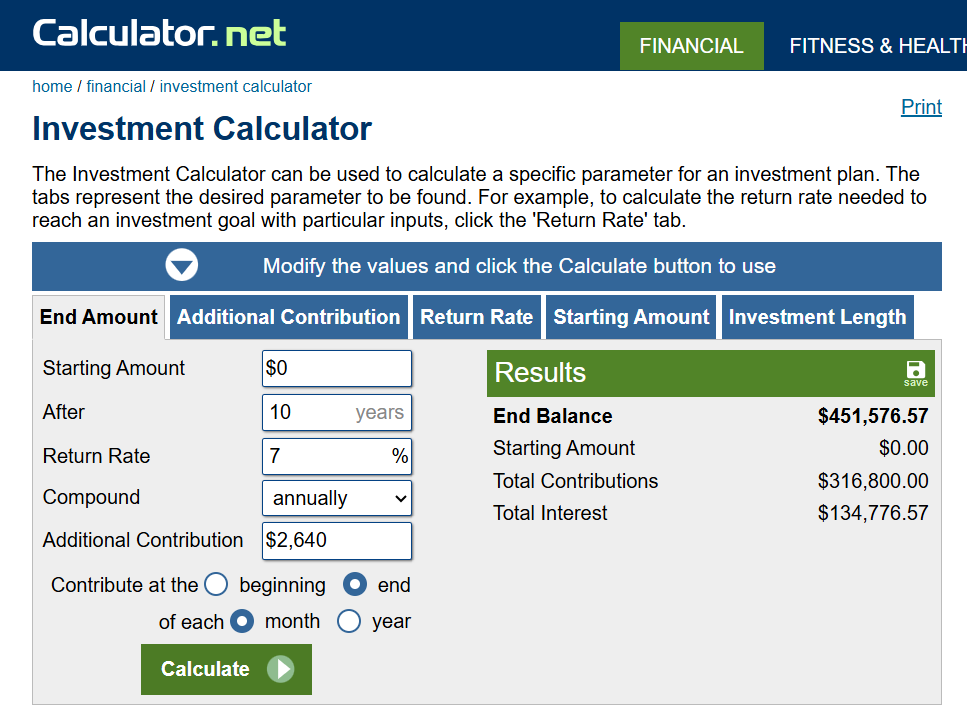Click the Starting Amount input field

[336, 368]
